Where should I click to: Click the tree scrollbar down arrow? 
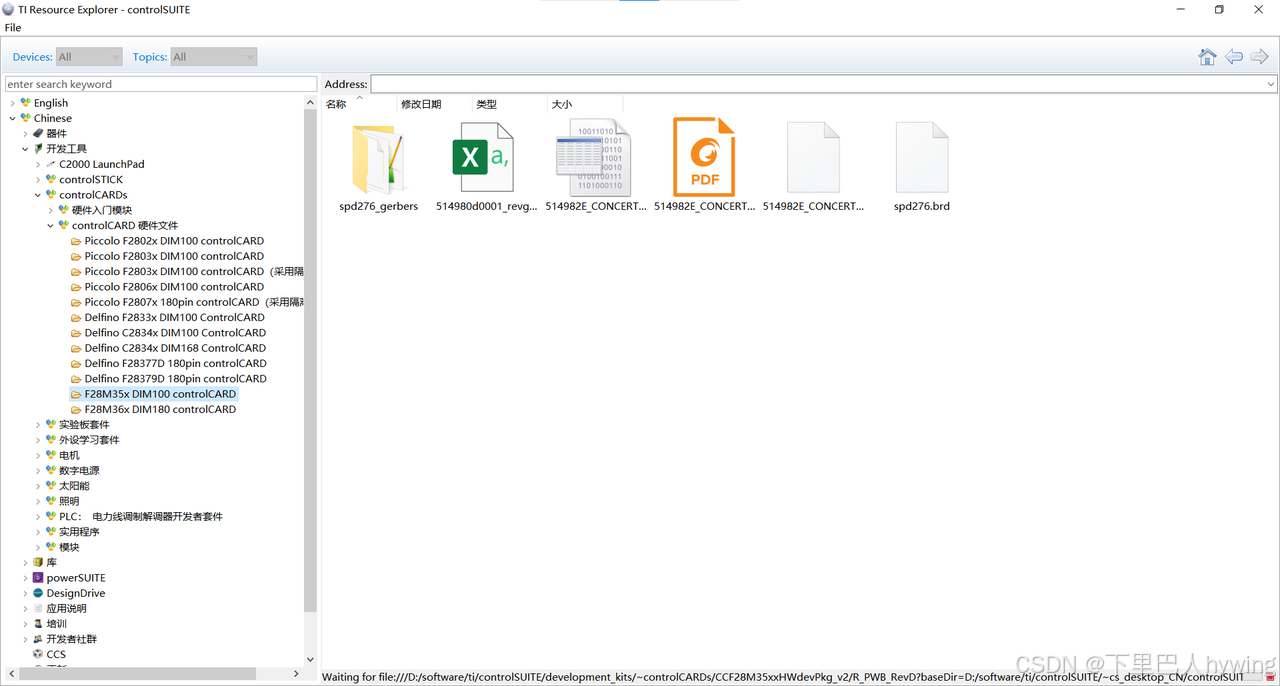(x=310, y=659)
